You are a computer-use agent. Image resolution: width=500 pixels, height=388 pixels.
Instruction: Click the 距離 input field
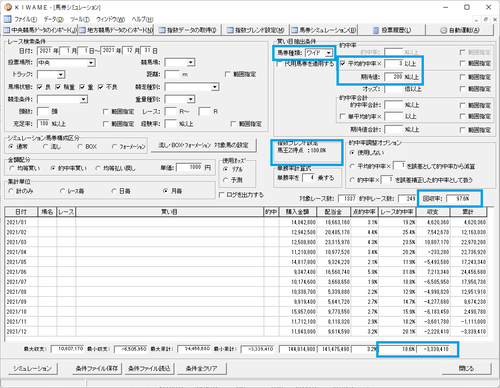(172, 74)
